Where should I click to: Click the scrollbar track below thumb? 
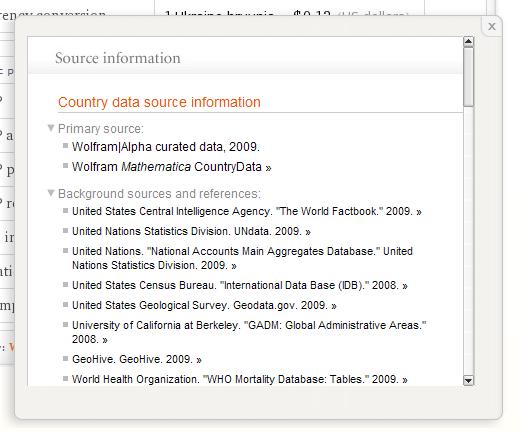click(x=468, y=240)
